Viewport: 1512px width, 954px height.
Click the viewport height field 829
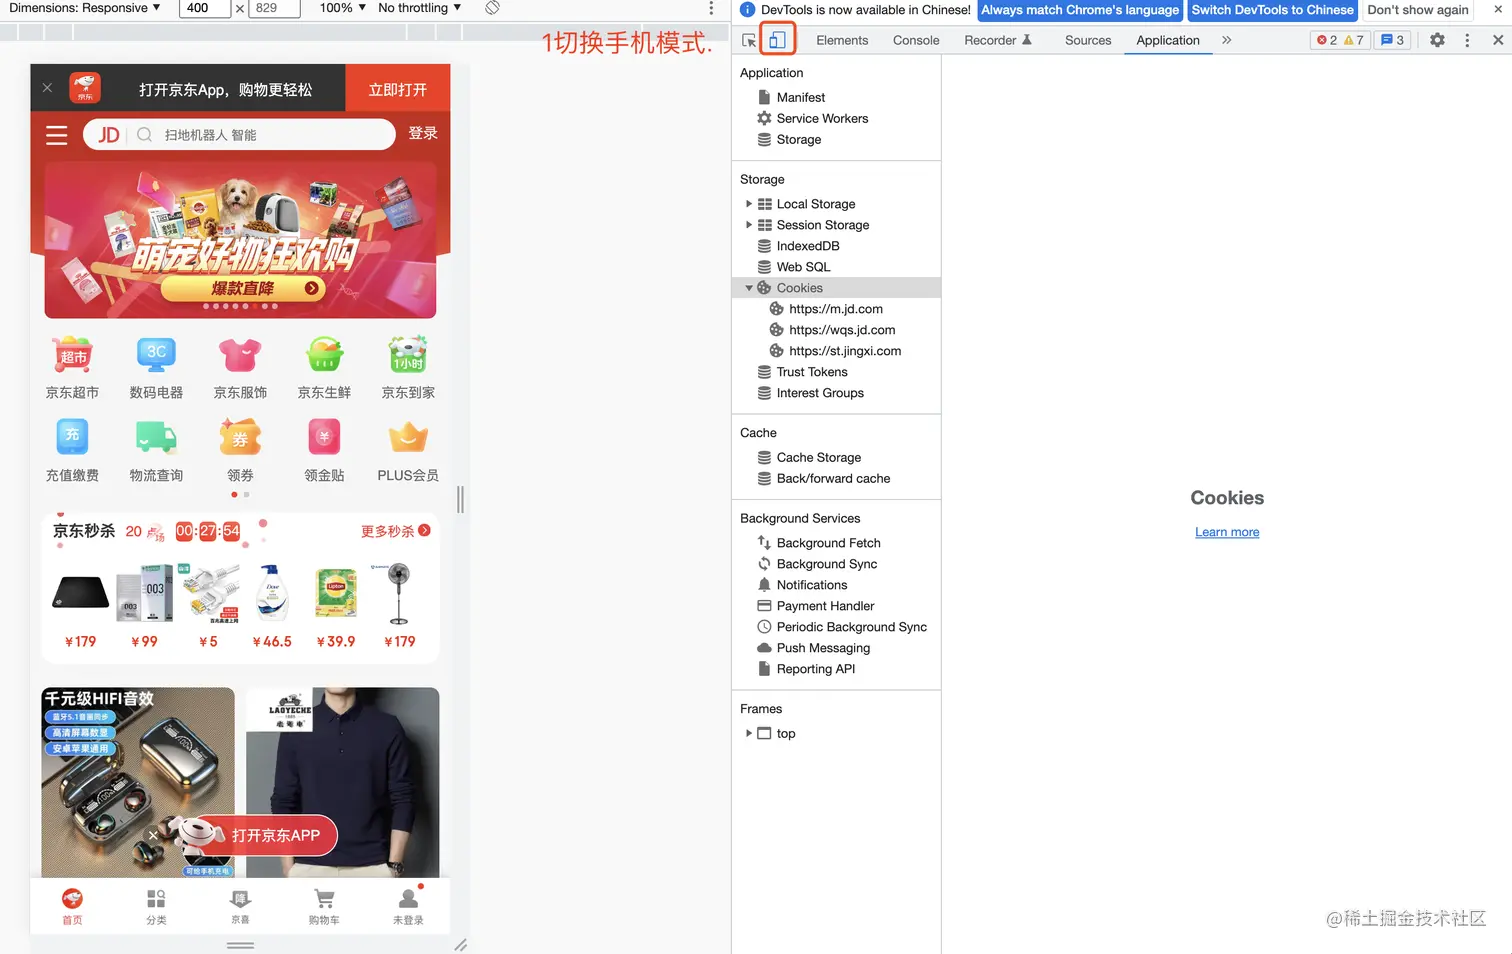[x=274, y=8]
